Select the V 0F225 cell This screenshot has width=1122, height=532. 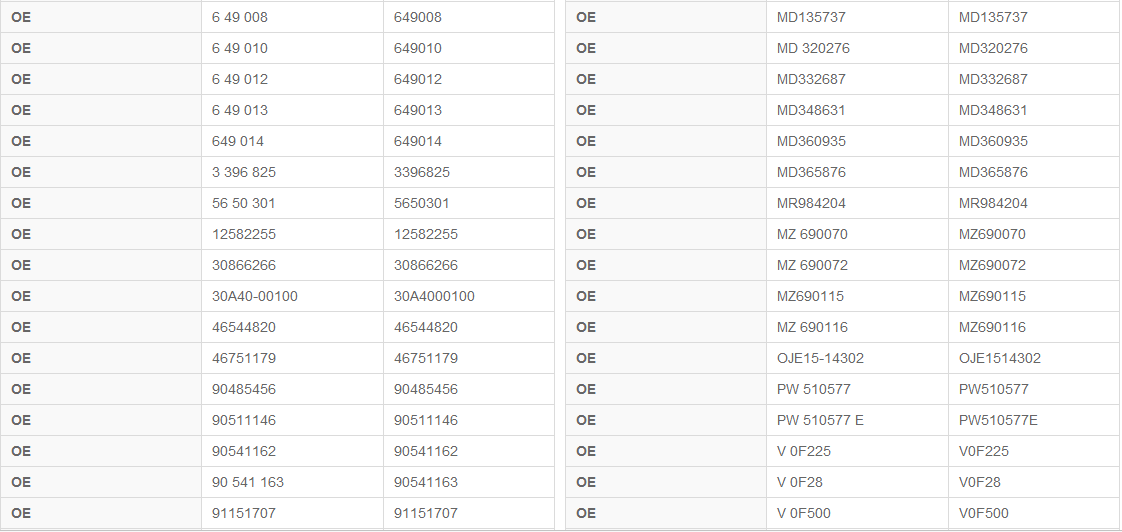[857, 452]
